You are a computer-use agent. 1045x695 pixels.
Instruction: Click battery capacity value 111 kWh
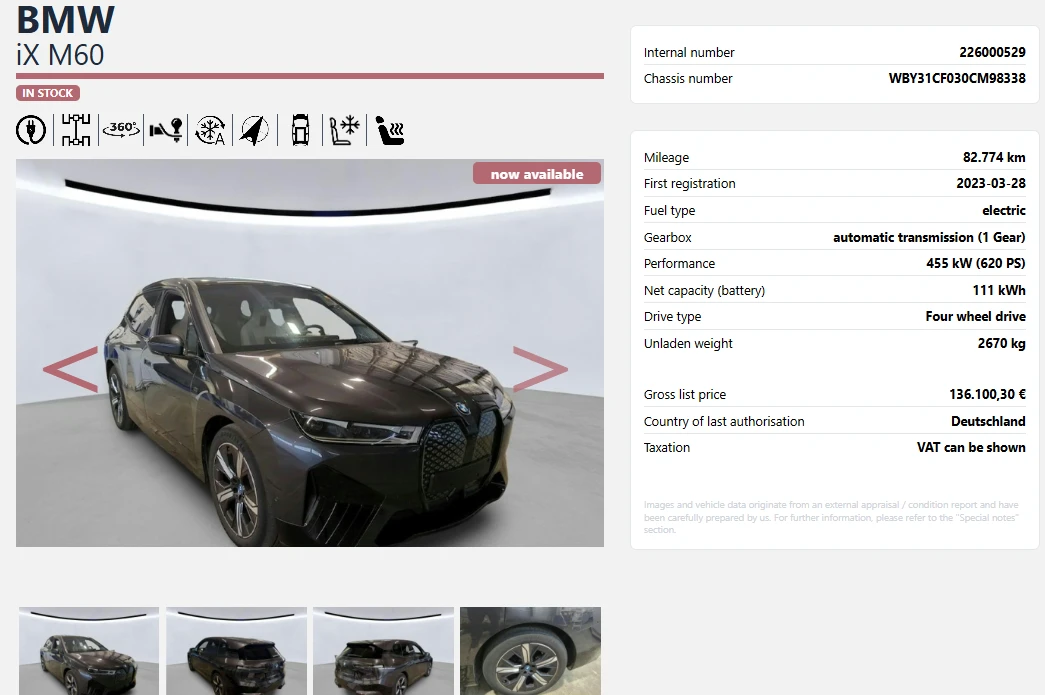tap(999, 290)
